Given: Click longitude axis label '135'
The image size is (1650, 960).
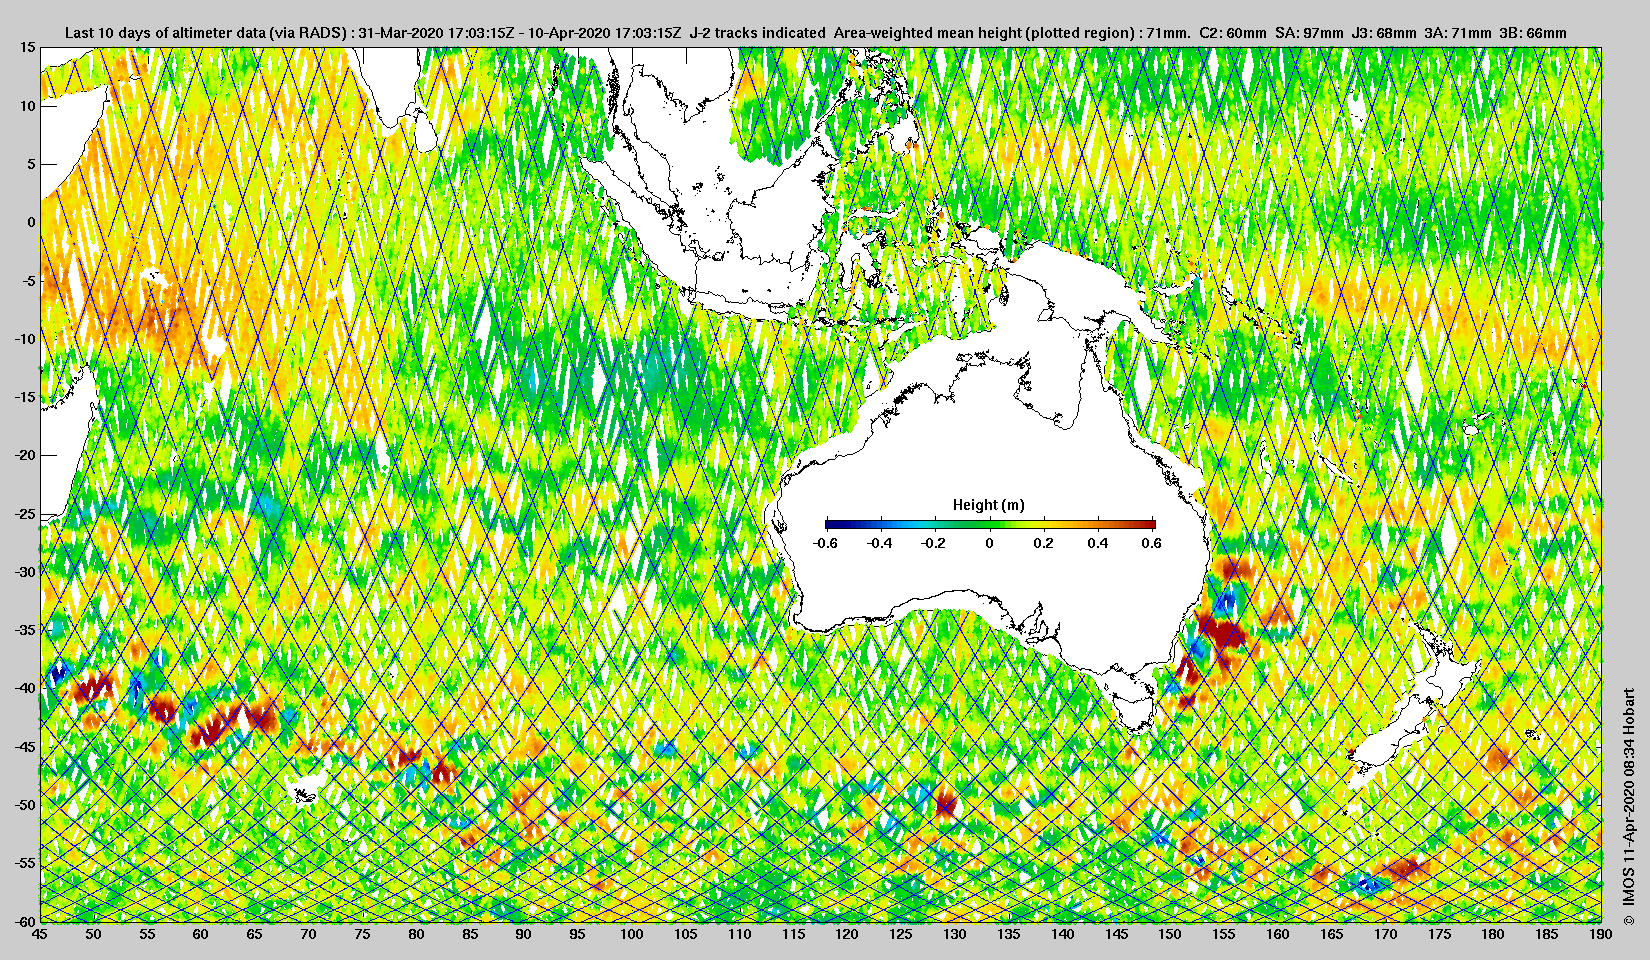Looking at the screenshot, I should click(x=1008, y=934).
